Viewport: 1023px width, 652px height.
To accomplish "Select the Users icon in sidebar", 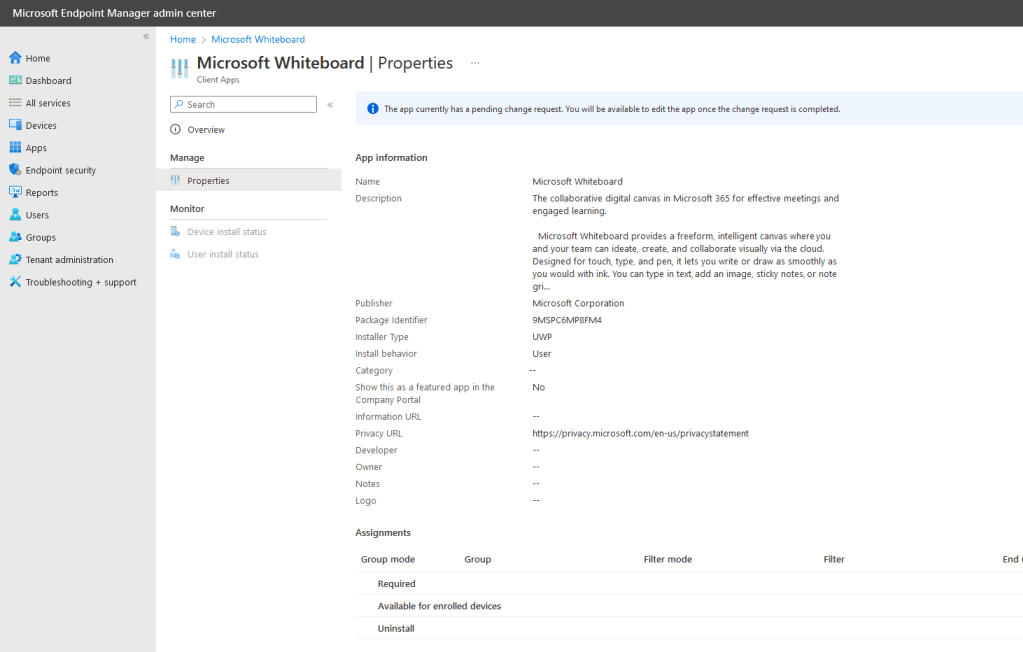I will coord(15,215).
